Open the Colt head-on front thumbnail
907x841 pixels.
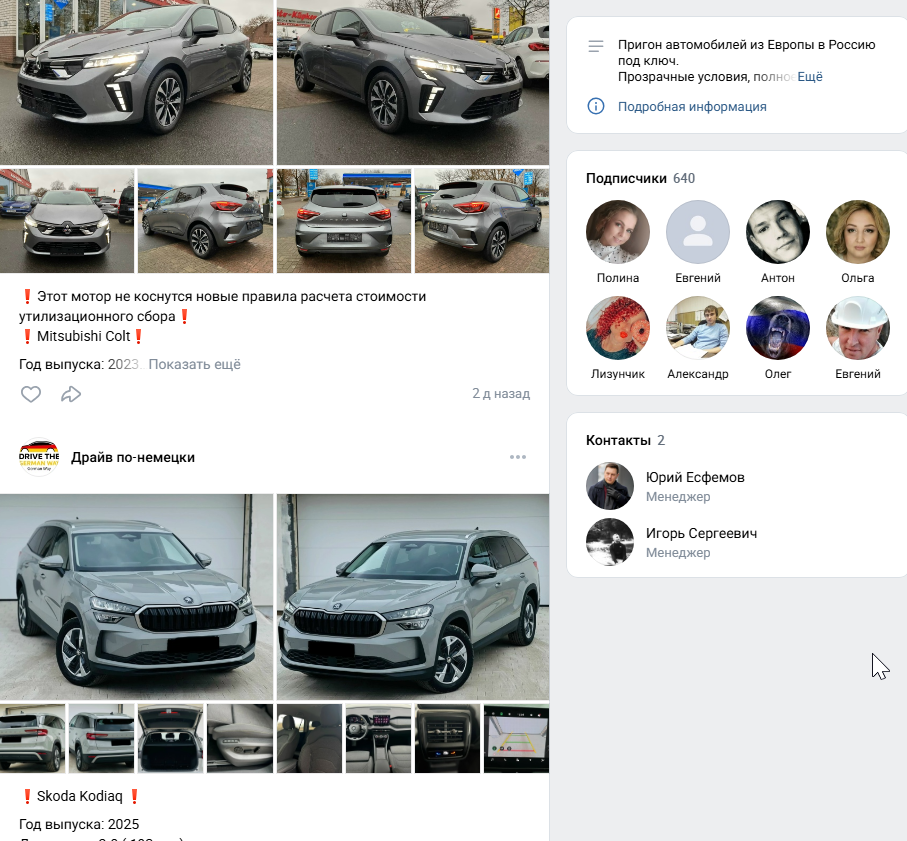click(x=67, y=220)
